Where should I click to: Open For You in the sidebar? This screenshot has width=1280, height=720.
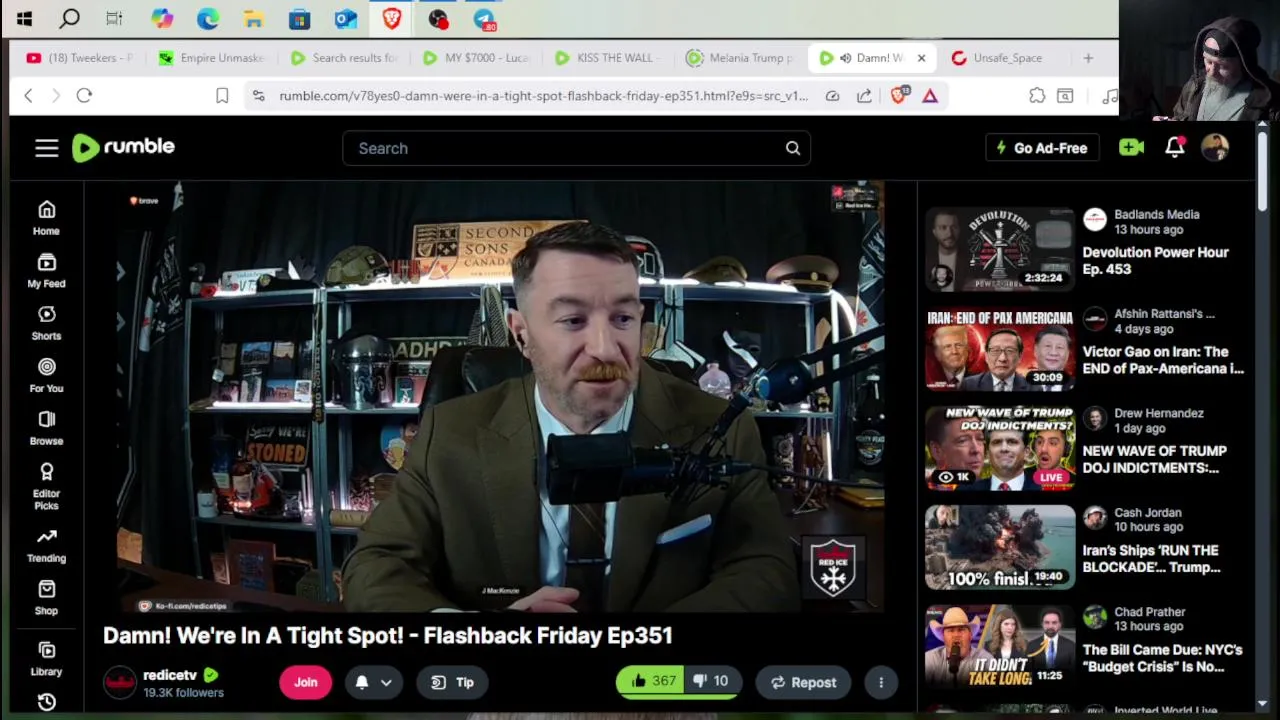[46, 375]
